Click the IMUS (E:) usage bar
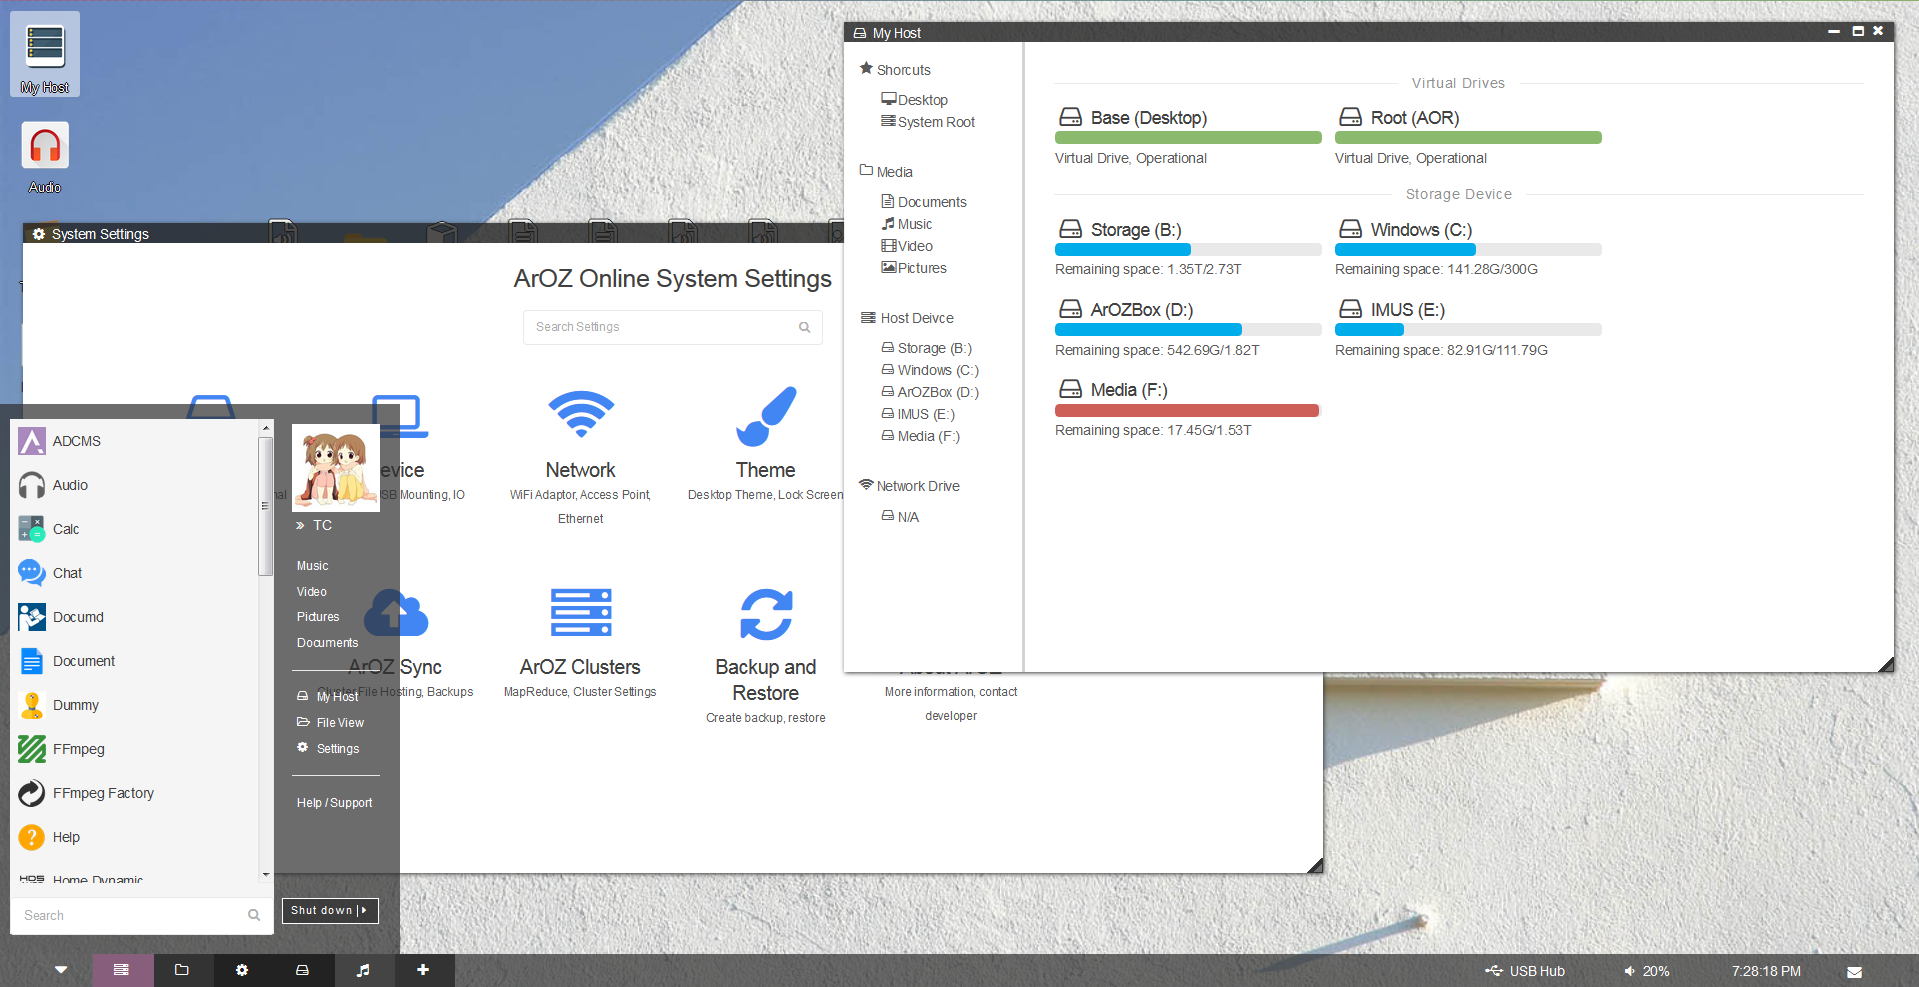 [x=1468, y=329]
